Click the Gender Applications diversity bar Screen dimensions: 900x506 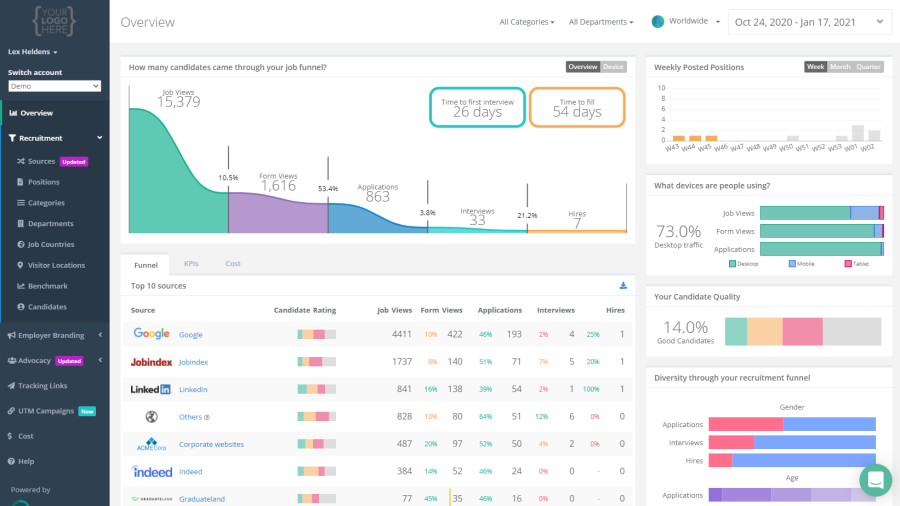click(x=792, y=424)
